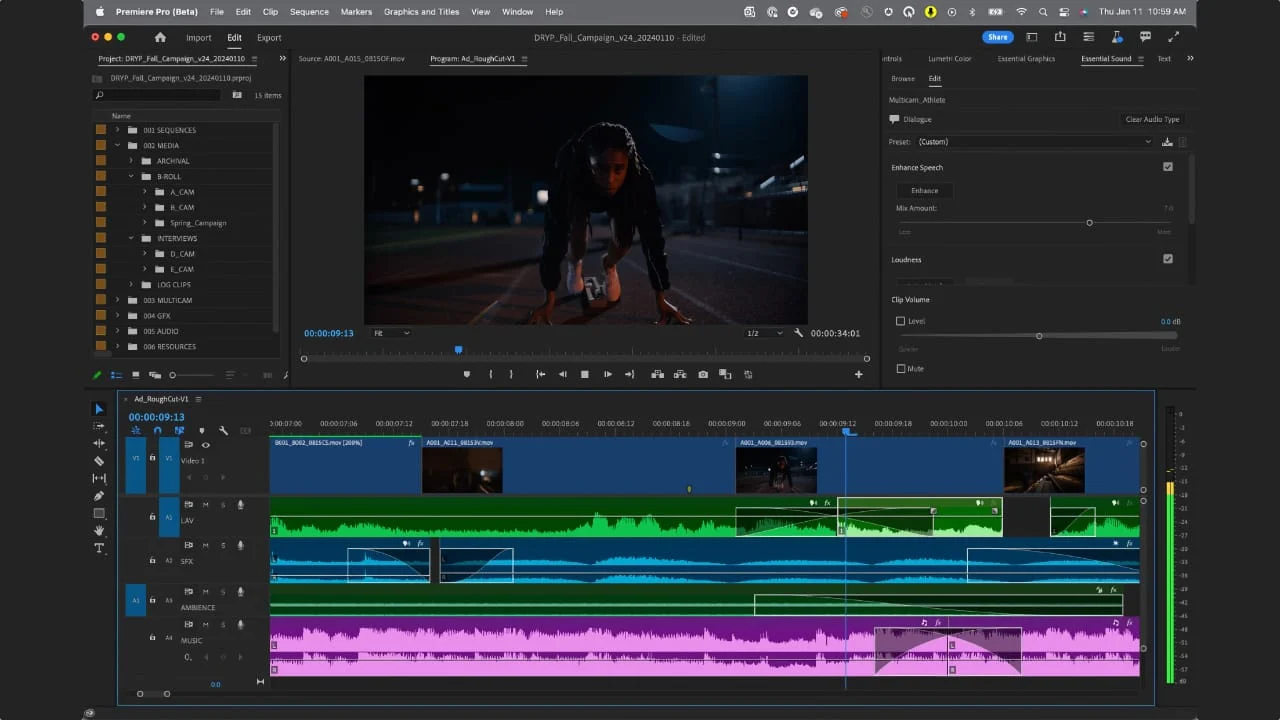Open timeline display settings wrench icon
Viewport: 1280px width, 720px height.
tap(223, 431)
